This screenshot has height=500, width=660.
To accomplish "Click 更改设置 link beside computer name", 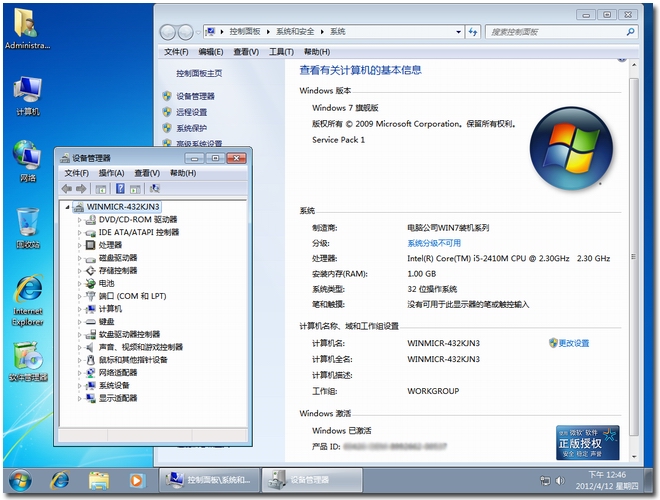I will [574, 343].
